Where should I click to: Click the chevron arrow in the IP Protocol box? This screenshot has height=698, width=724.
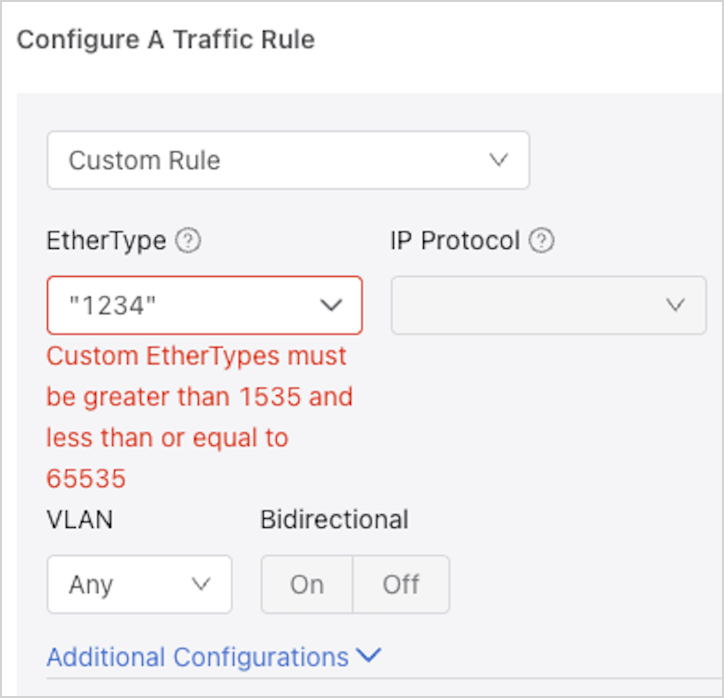(x=676, y=305)
